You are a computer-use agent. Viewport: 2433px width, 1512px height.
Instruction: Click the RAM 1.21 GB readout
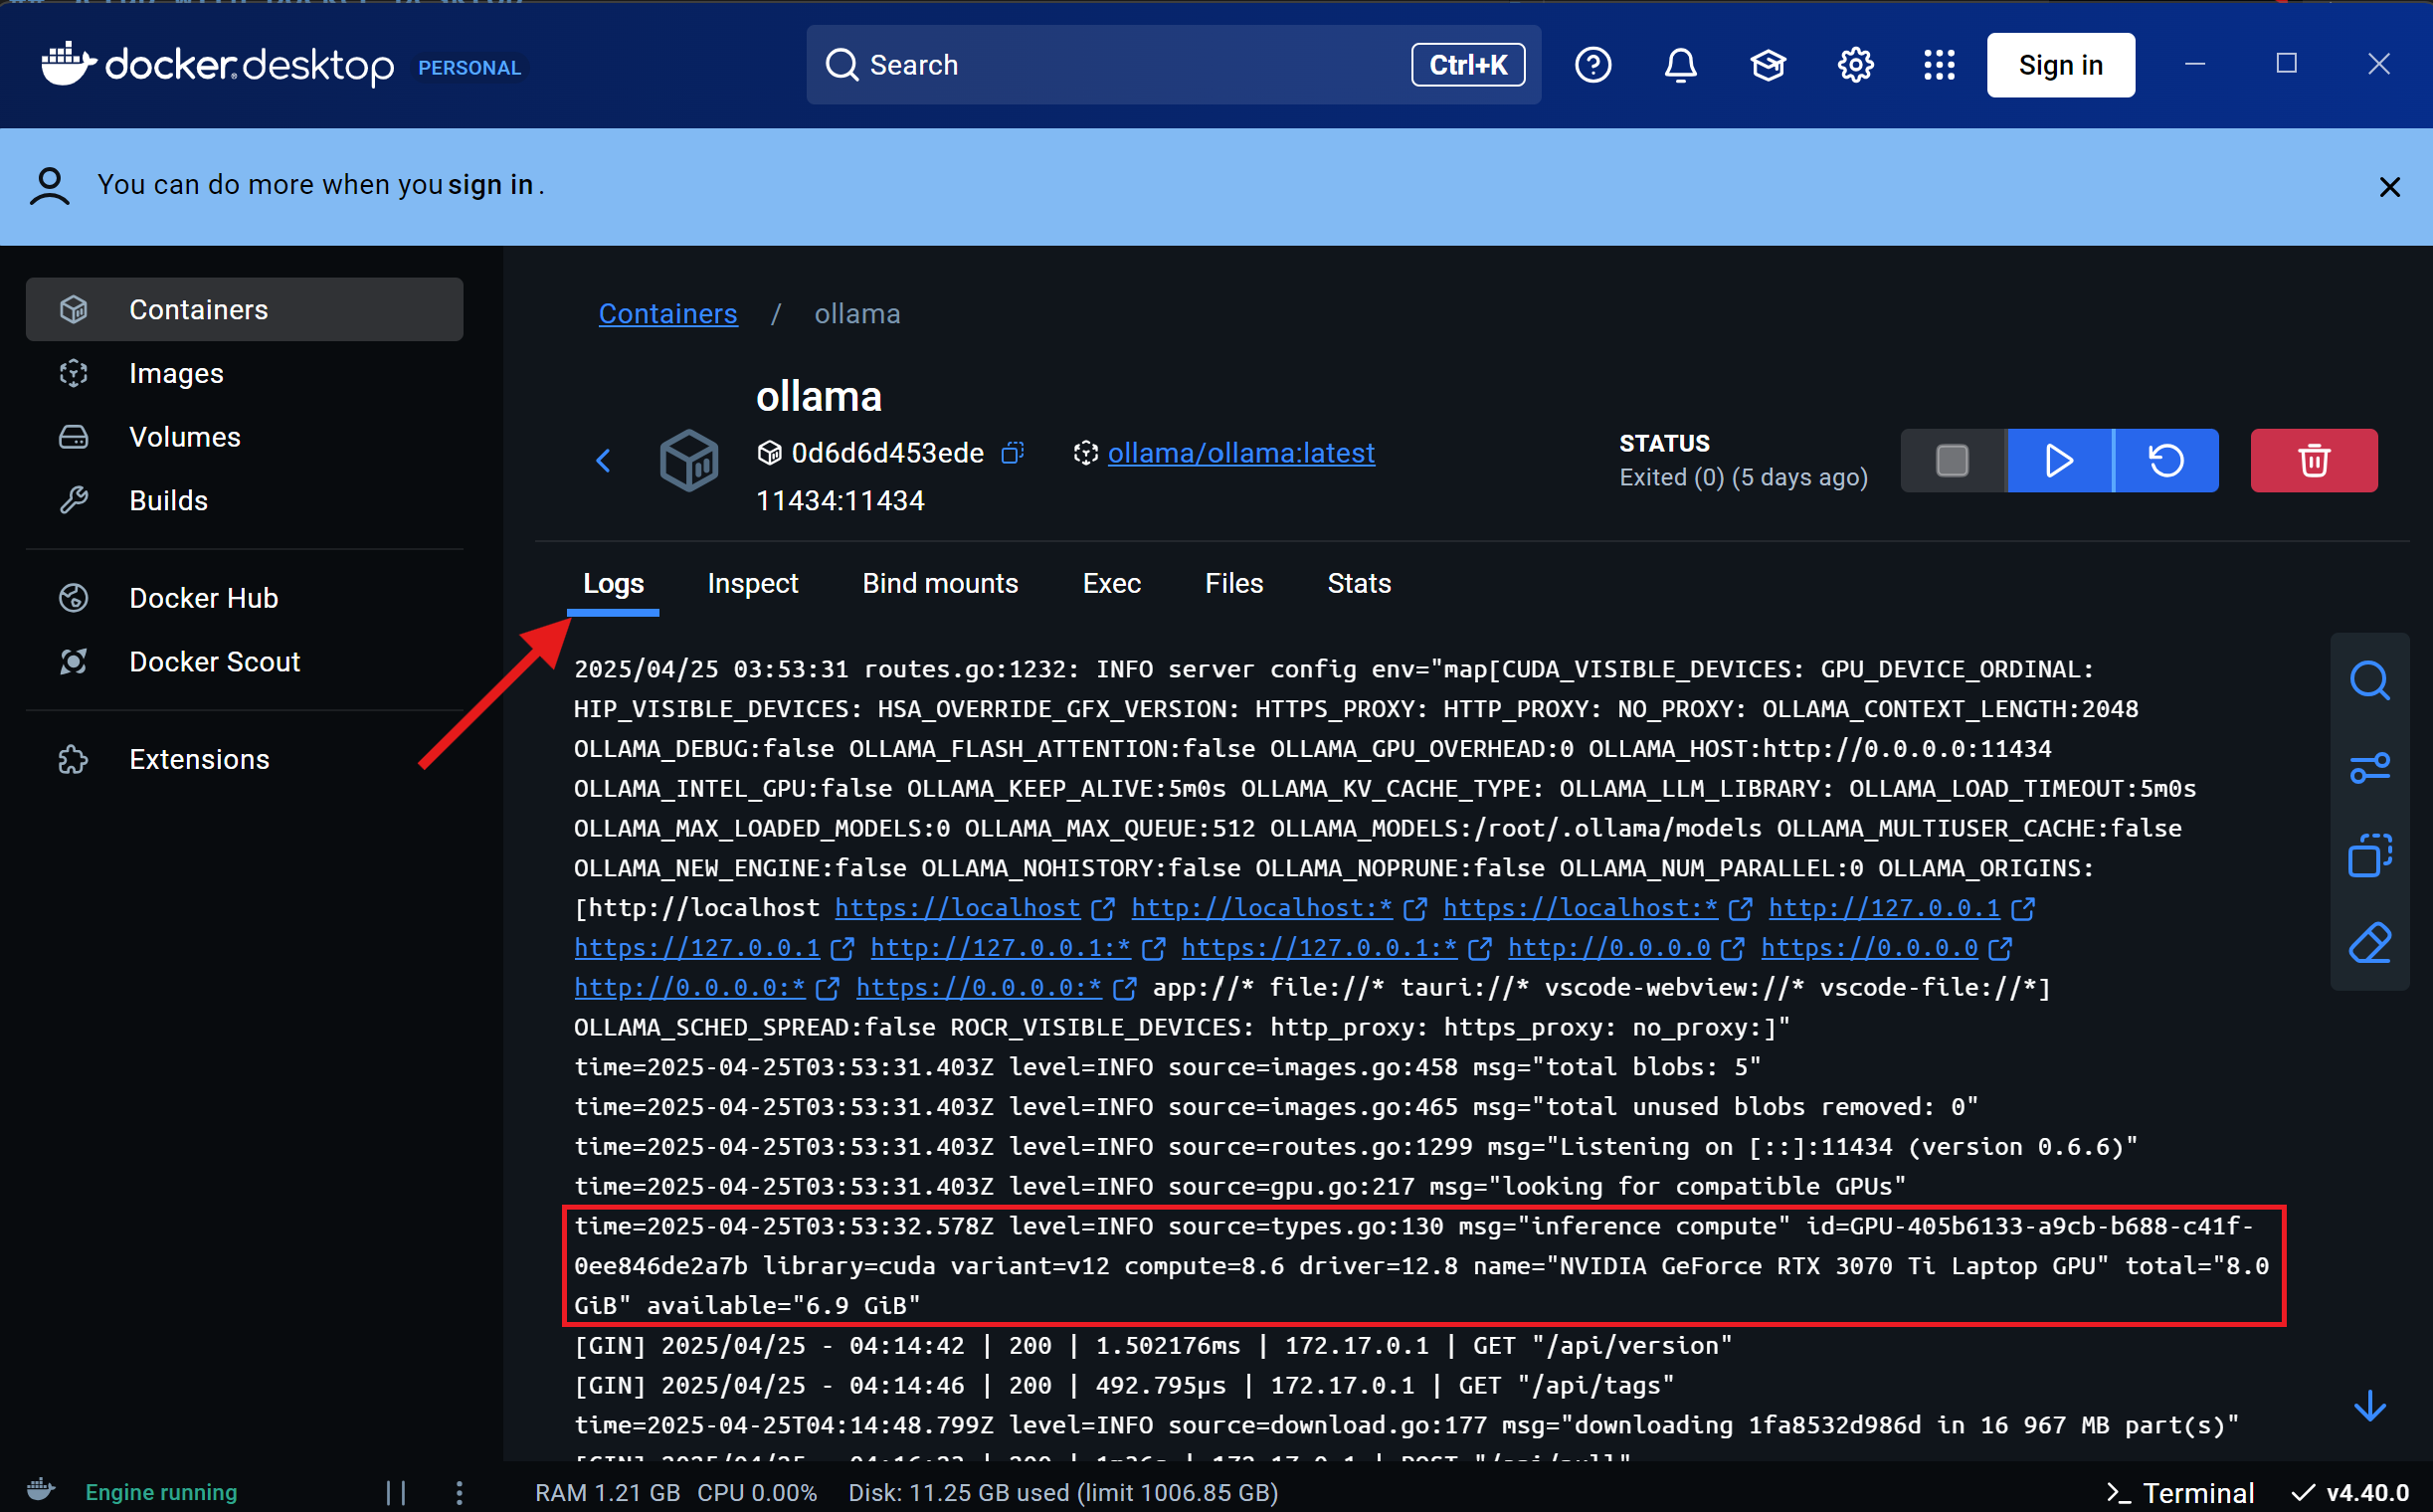pyautogui.click(x=607, y=1493)
